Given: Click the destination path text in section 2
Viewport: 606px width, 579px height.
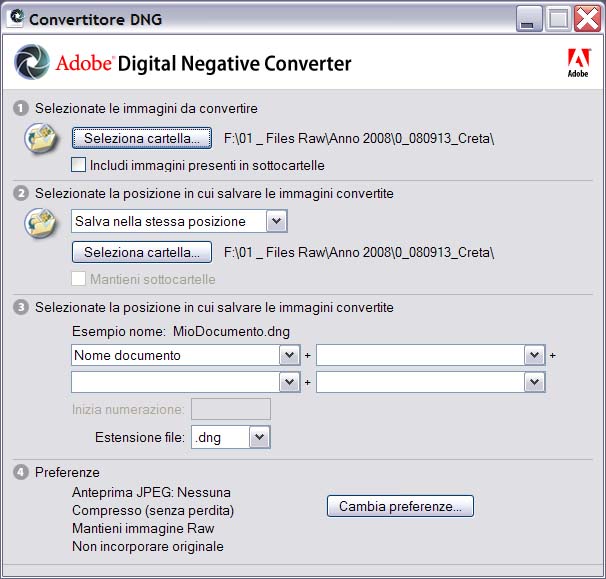Looking at the screenshot, I should tap(359, 252).
